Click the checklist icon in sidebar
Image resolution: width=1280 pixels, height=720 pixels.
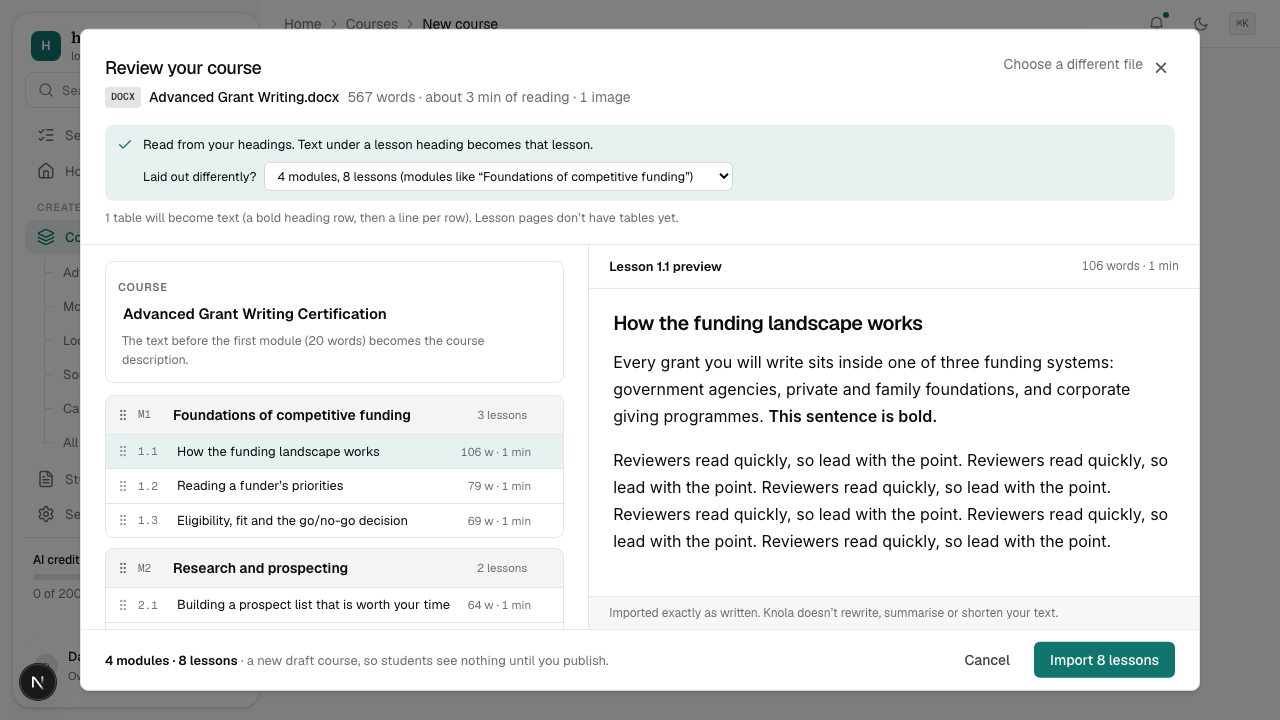(x=46, y=135)
